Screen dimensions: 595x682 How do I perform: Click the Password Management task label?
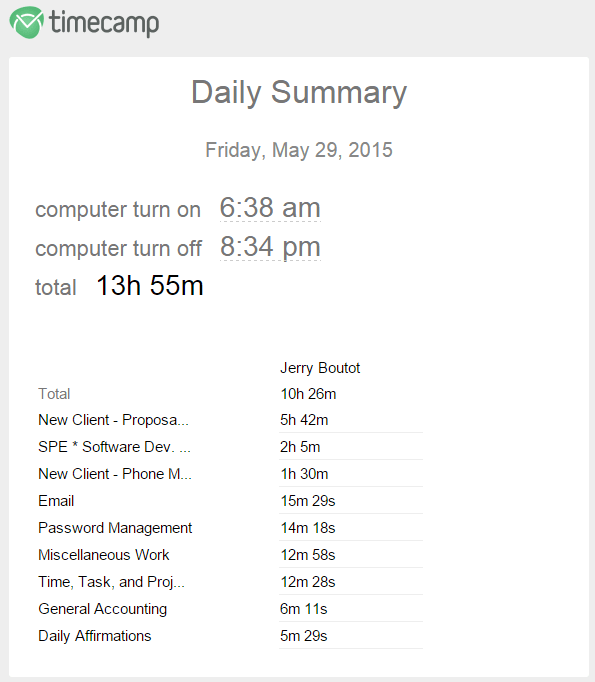(x=115, y=528)
